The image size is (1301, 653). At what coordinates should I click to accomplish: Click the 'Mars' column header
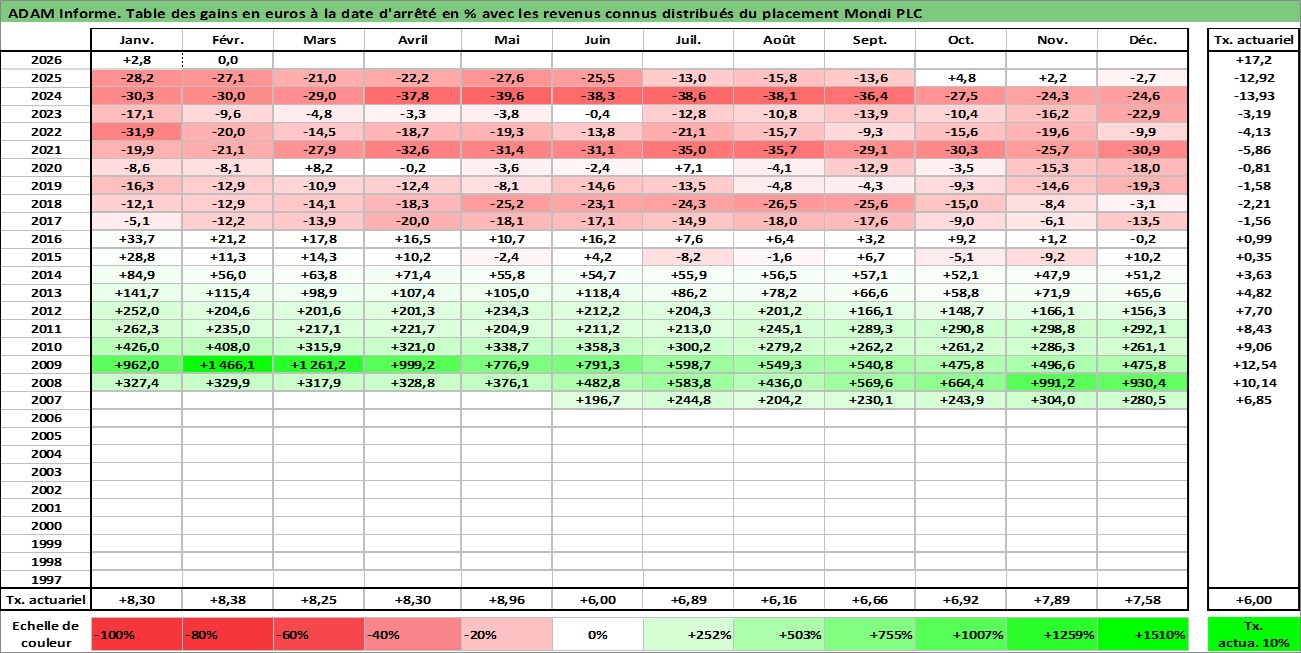[318, 41]
